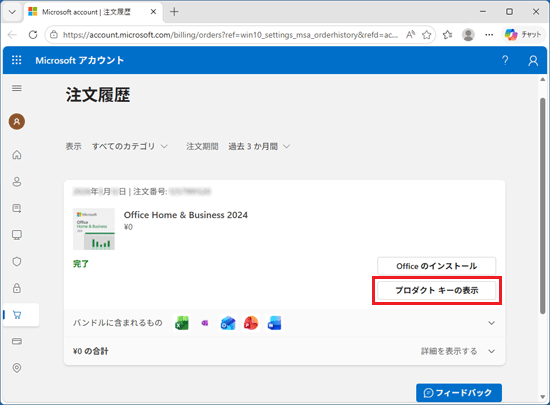Add this page to favorites star
This screenshot has width=550, height=405.
click(427, 35)
